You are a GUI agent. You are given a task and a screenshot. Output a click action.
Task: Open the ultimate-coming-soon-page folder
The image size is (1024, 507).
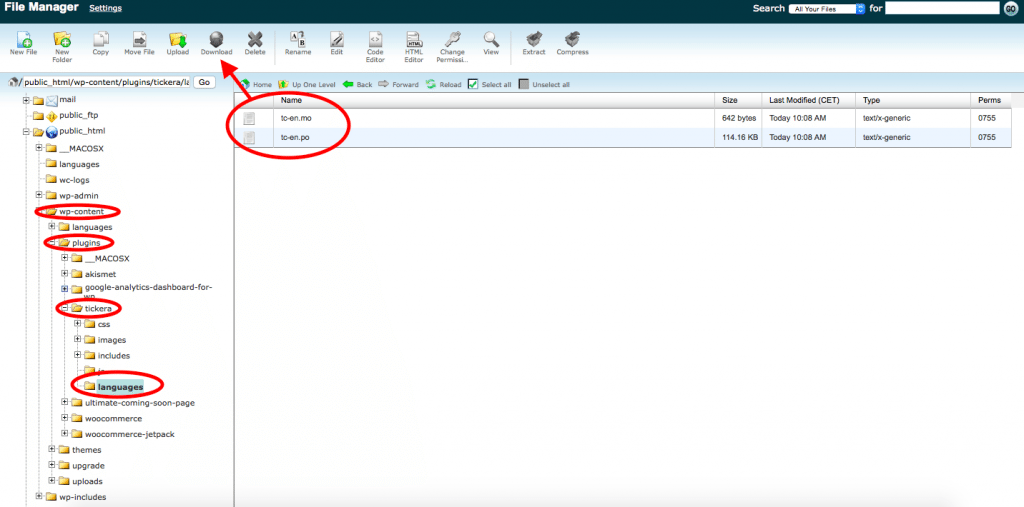point(140,402)
